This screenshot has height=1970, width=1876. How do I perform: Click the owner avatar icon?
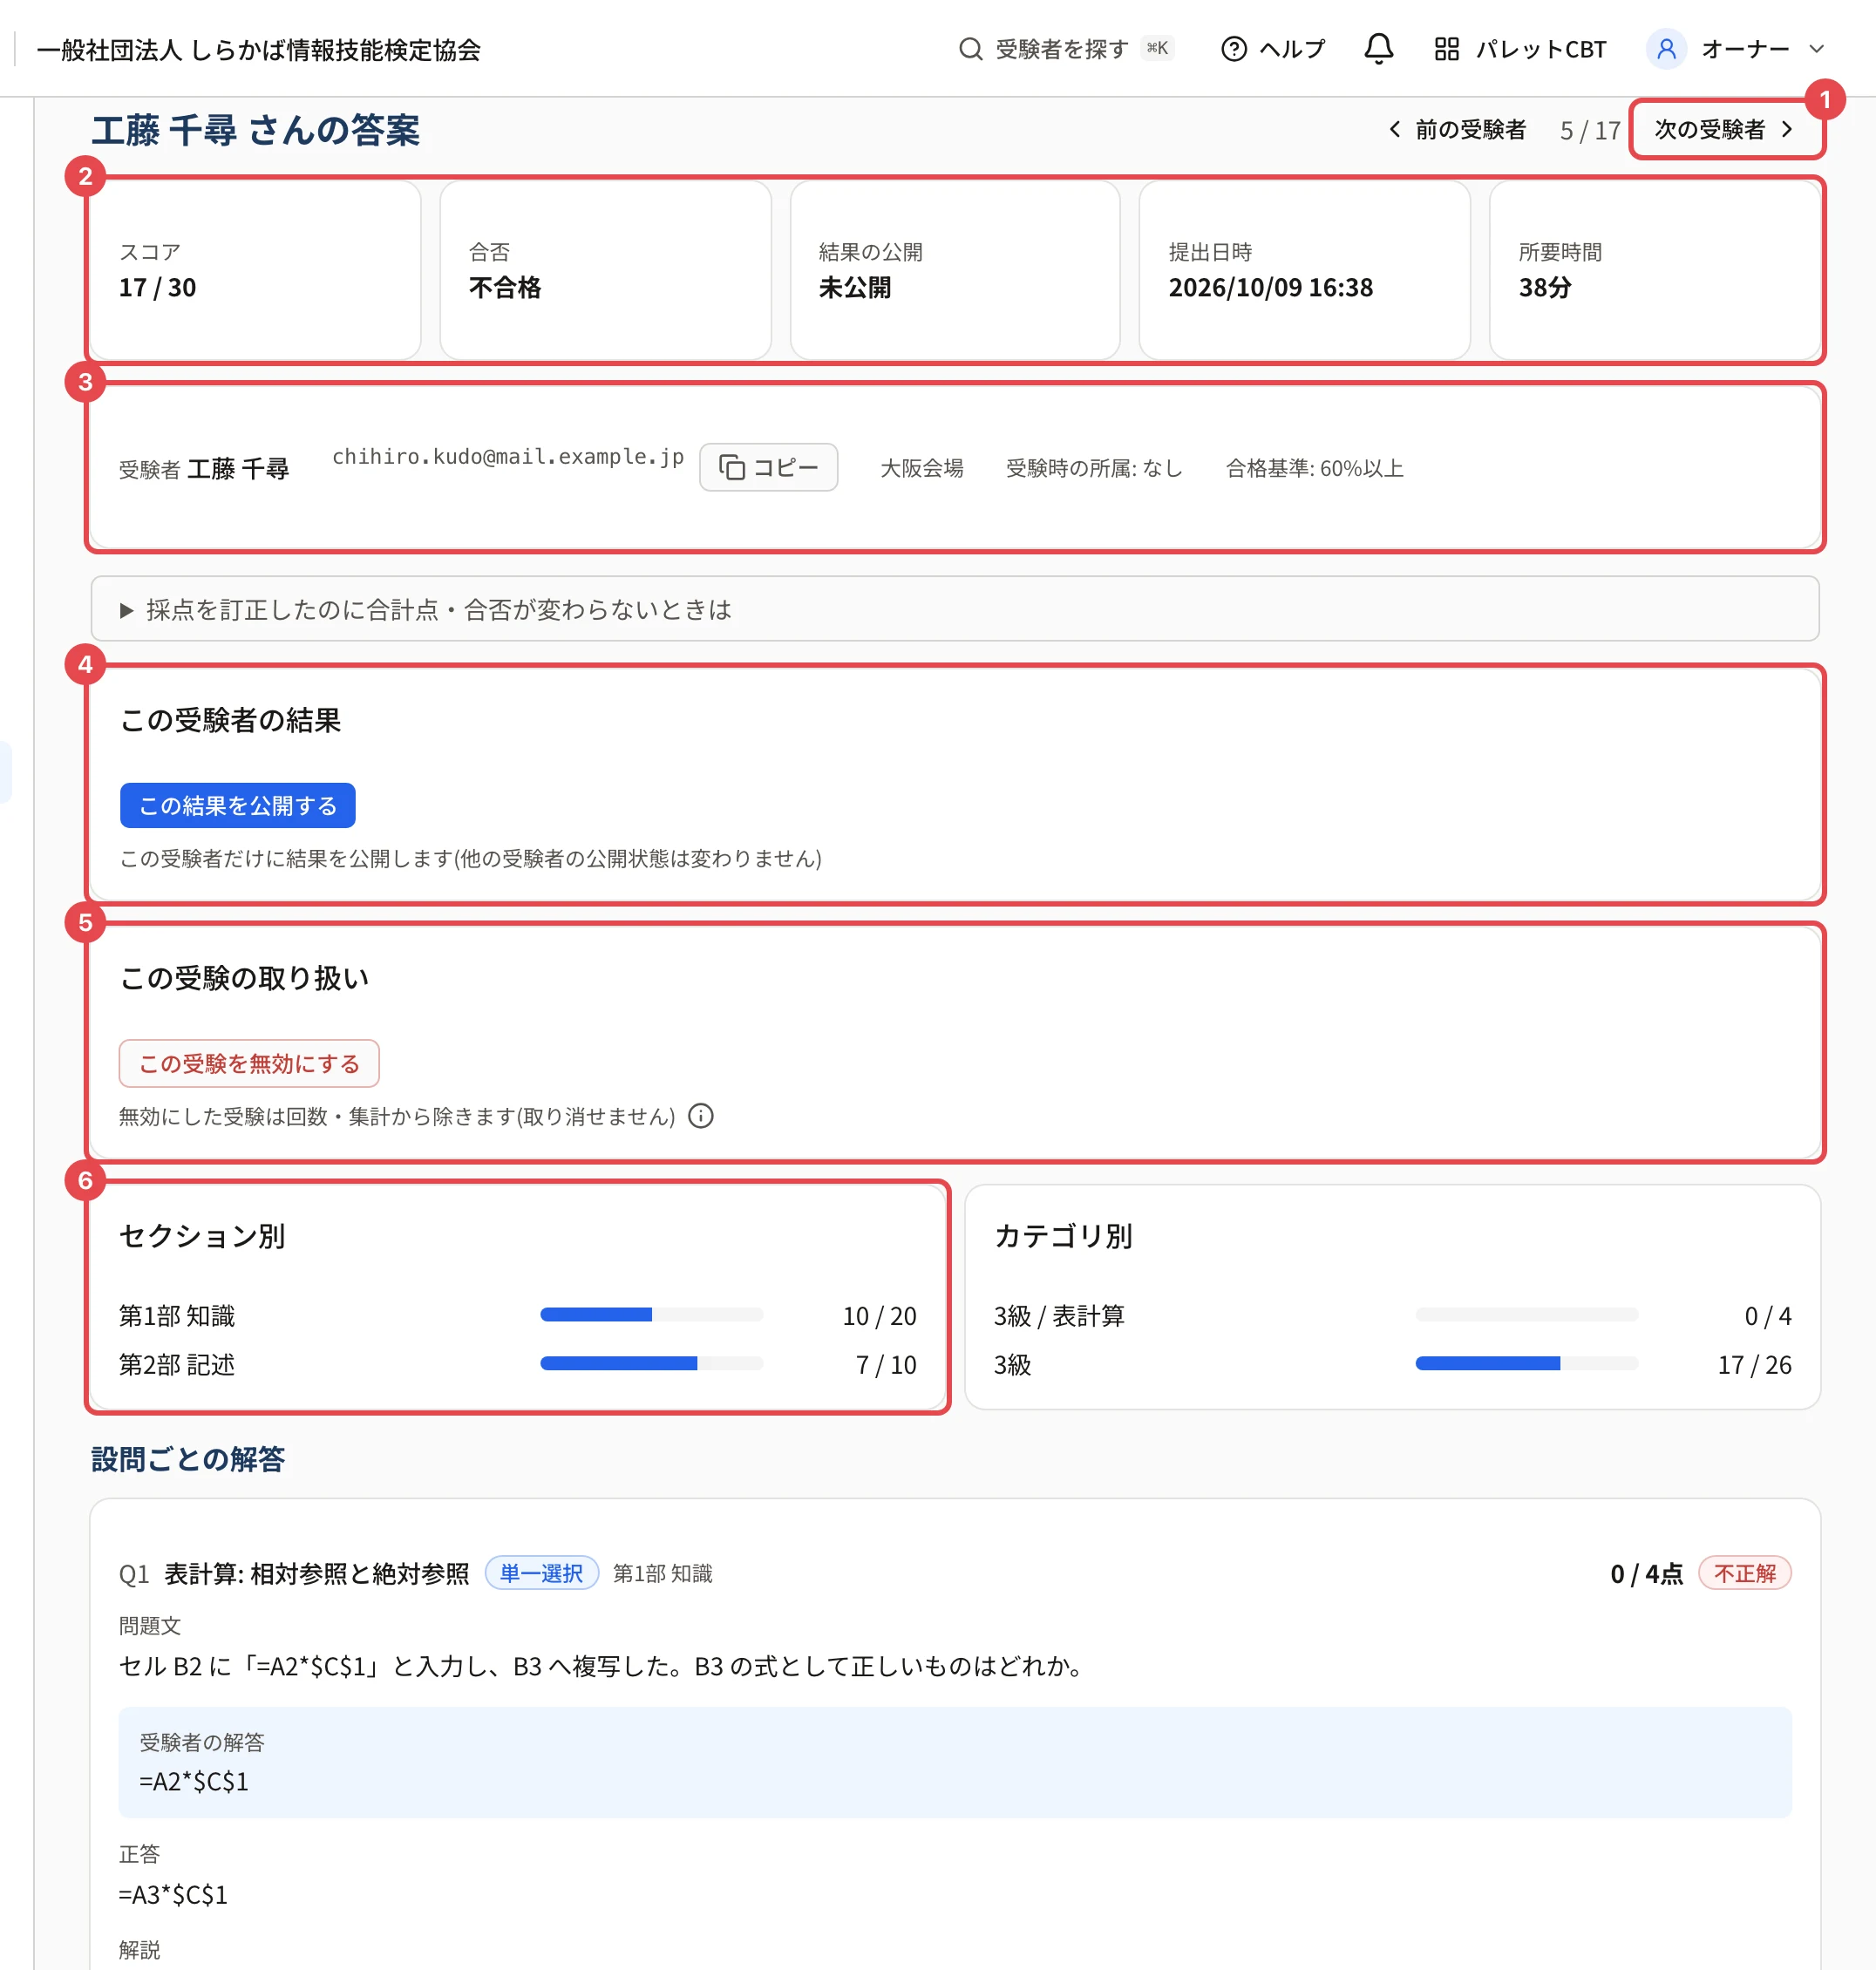(1666, 49)
